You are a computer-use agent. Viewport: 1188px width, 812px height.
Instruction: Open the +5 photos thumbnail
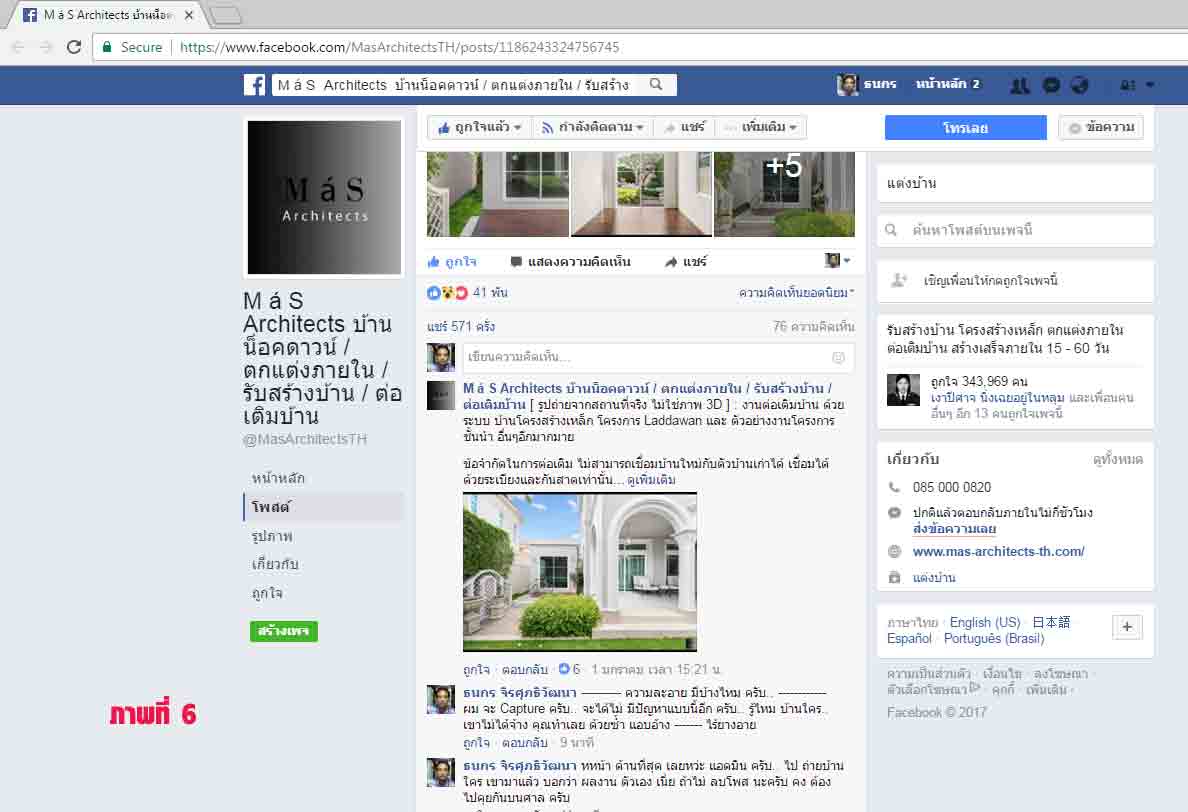click(x=784, y=195)
